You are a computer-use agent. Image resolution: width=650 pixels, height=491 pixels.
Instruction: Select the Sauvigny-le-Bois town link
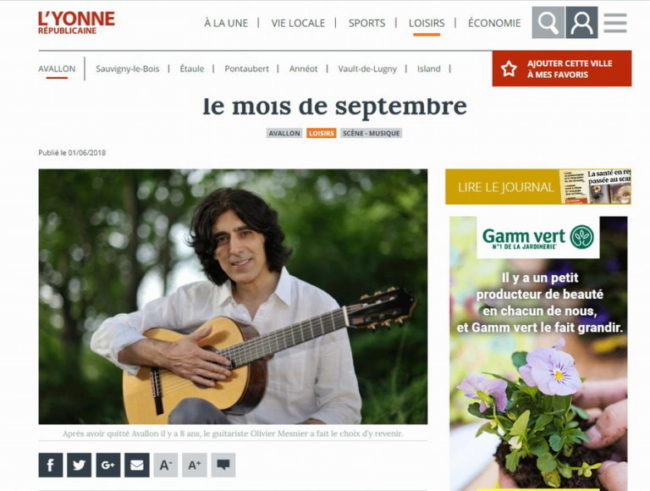[x=127, y=69]
